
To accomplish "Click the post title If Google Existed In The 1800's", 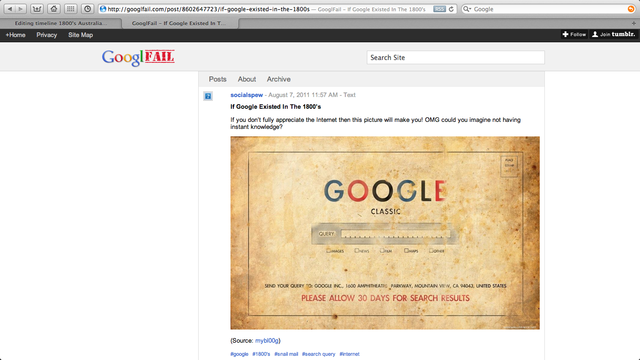I will pos(276,107).
